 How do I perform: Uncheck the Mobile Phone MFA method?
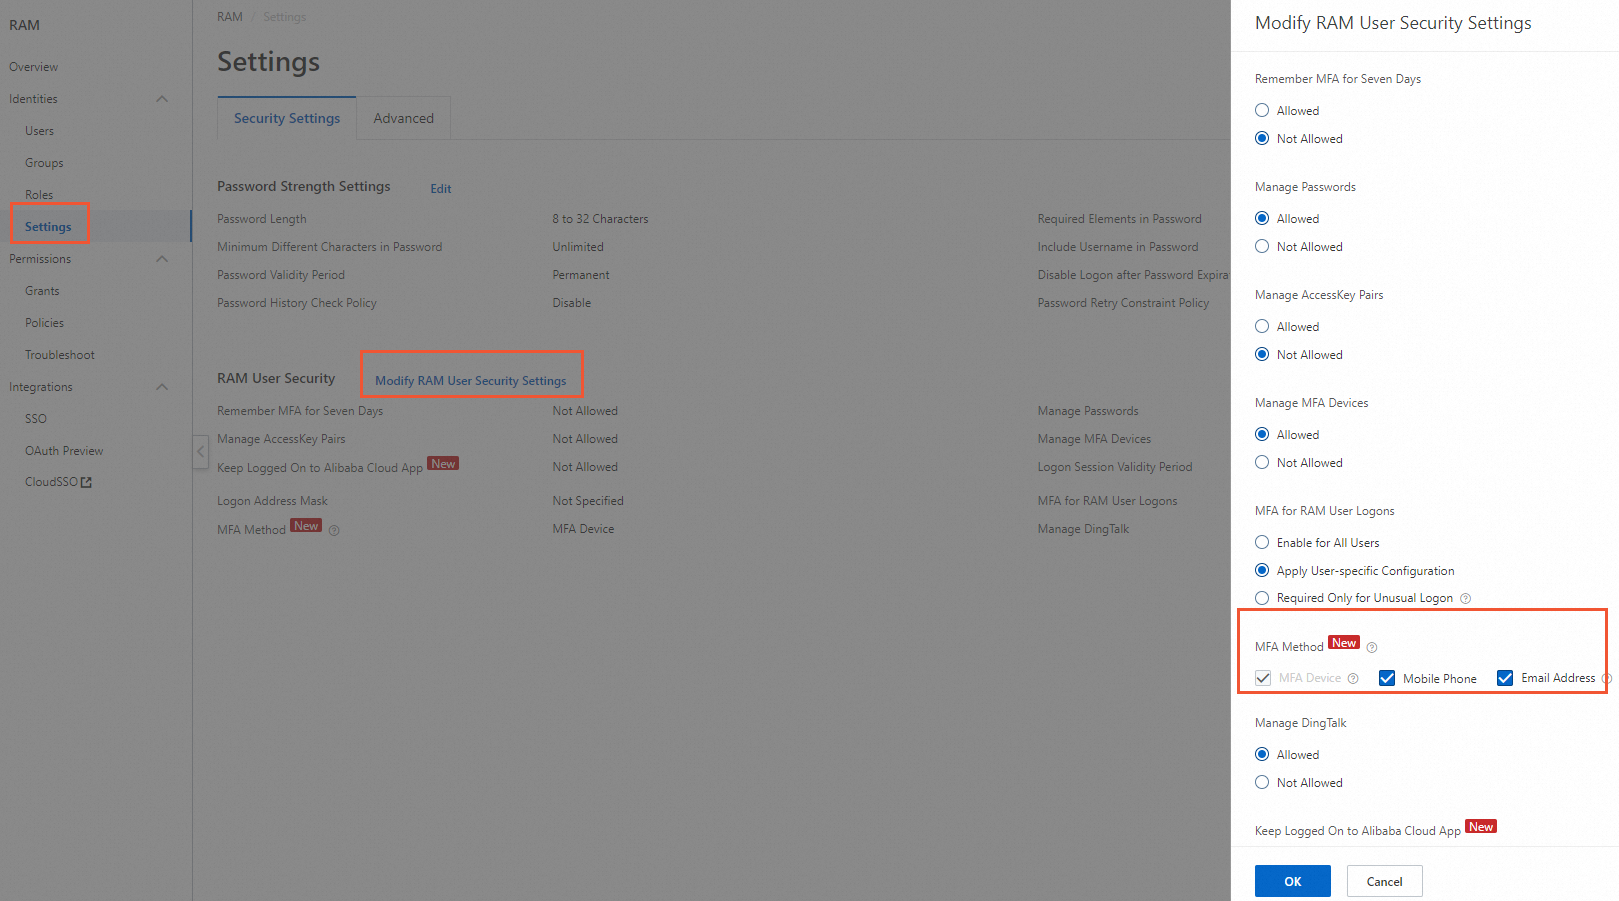pos(1387,678)
